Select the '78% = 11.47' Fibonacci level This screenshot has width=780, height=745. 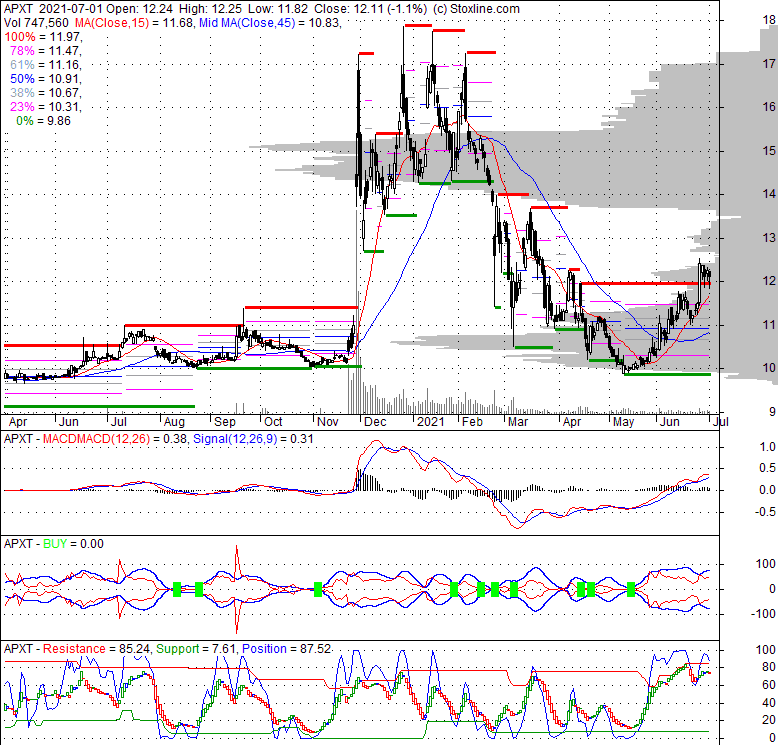[46, 51]
